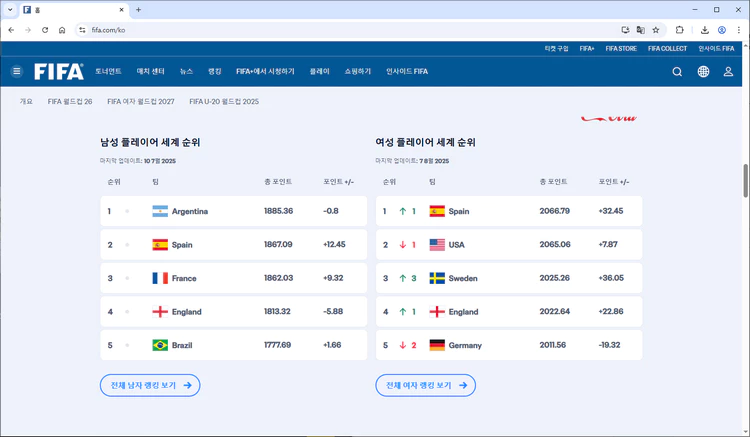Expand the tab search dropdown arrow

pos(10,10)
